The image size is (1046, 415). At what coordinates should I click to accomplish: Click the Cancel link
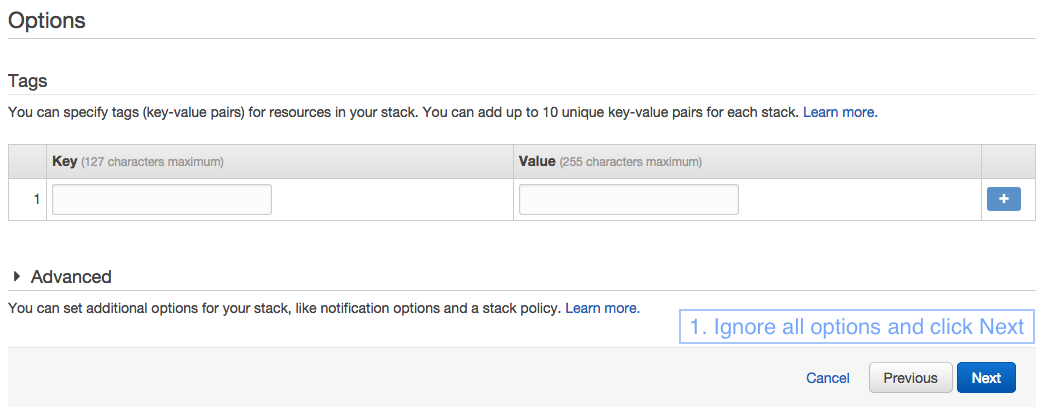[827, 378]
